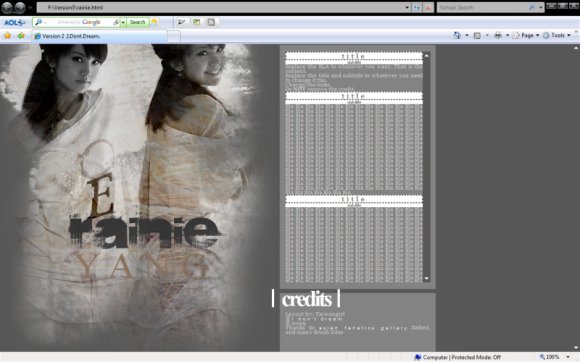
Task: Open the Home button dropdown arrow
Action: point(467,35)
